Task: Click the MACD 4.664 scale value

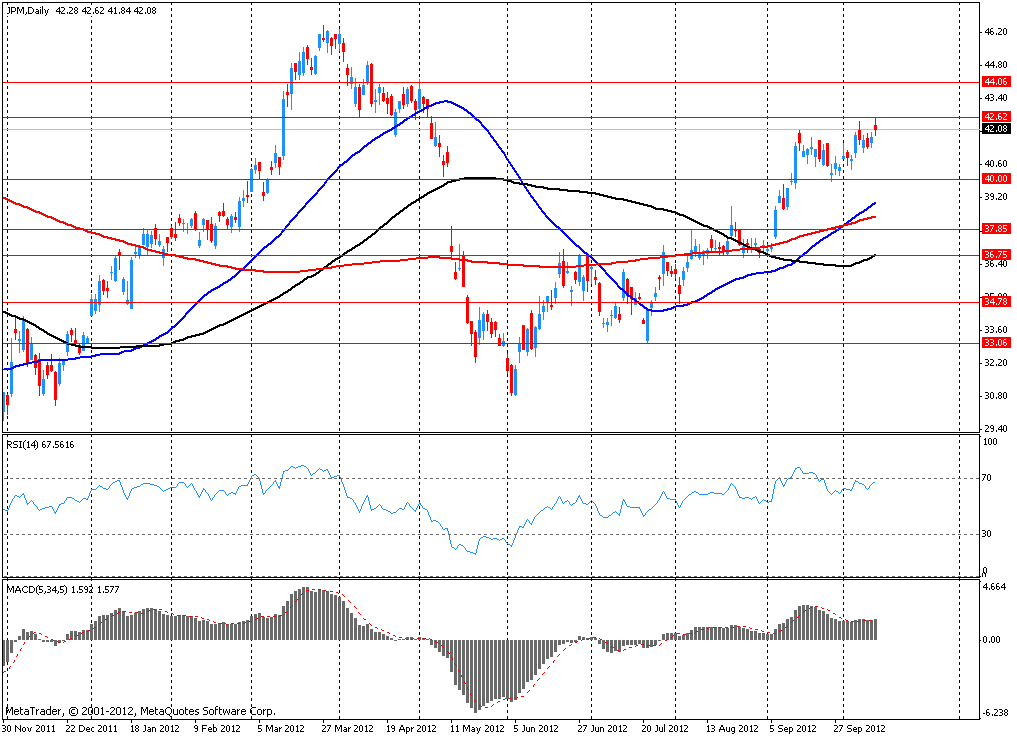Action: pyautogui.click(x=994, y=588)
